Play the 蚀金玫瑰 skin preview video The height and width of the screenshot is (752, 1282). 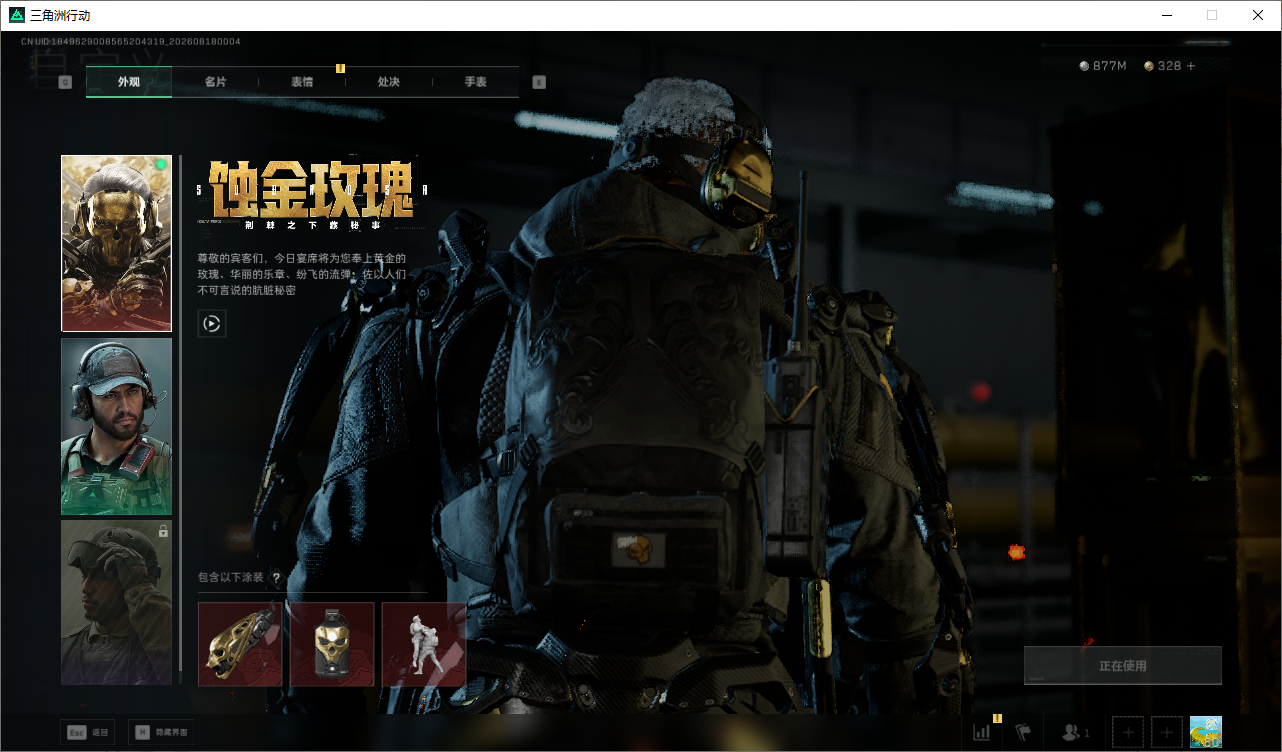pos(212,323)
